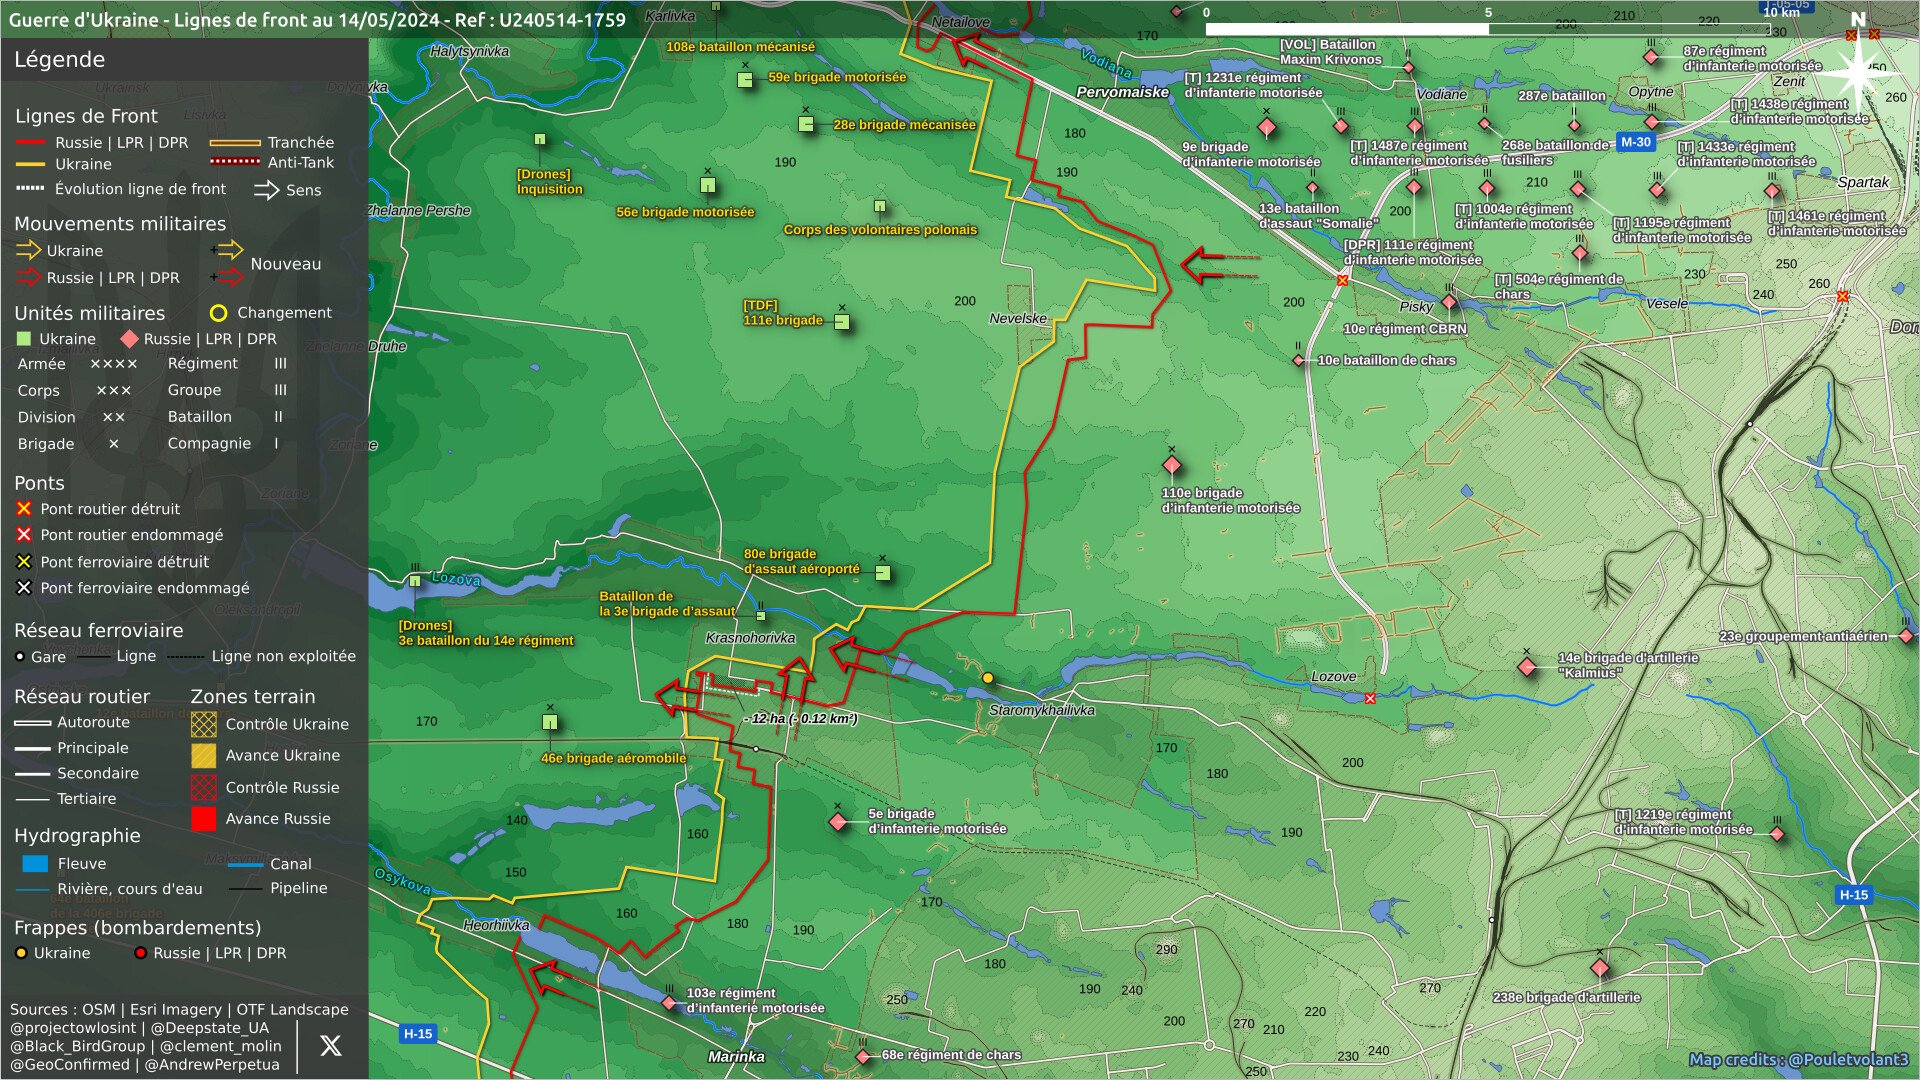Click the 1219e régiment d'infanterie motorisée marker
The width and height of the screenshot is (1920, 1080).
(x=1777, y=834)
